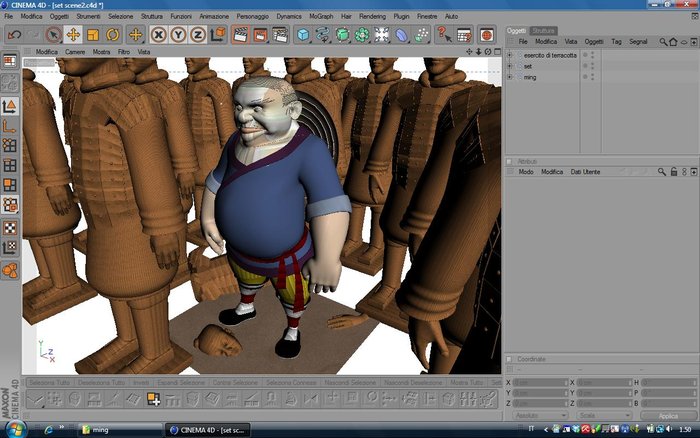Toggle the X axis lock

coord(158,35)
